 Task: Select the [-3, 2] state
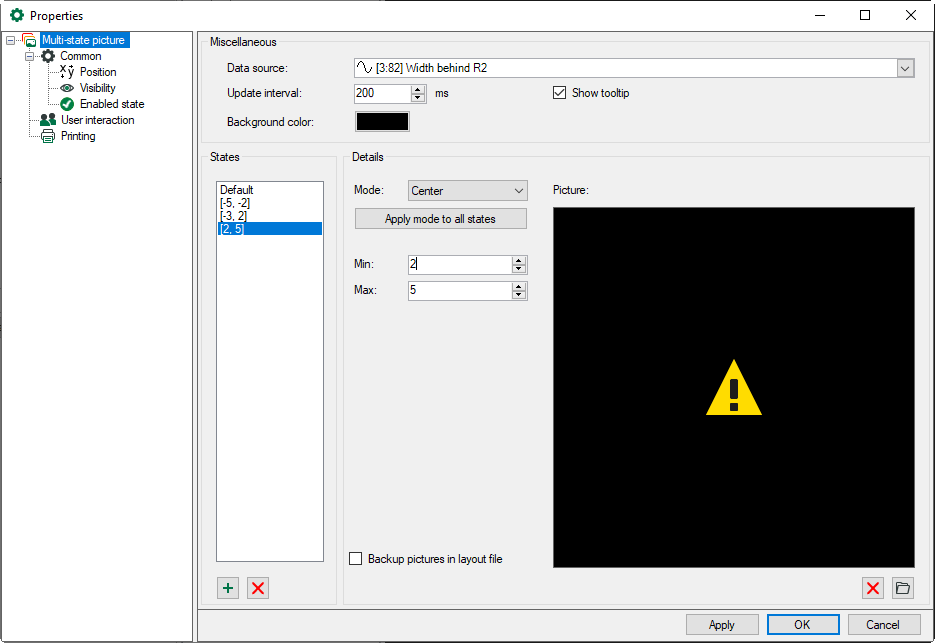pos(270,216)
